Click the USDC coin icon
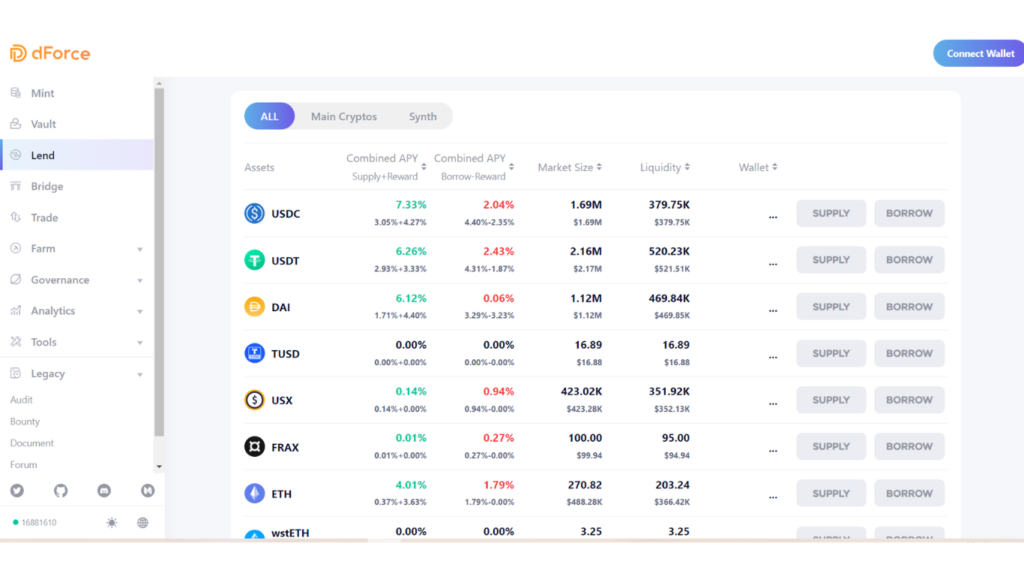The width and height of the screenshot is (1024, 576). click(x=255, y=214)
